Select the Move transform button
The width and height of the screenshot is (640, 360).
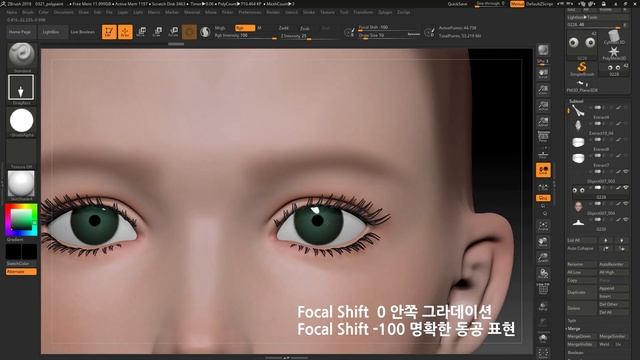point(141,32)
